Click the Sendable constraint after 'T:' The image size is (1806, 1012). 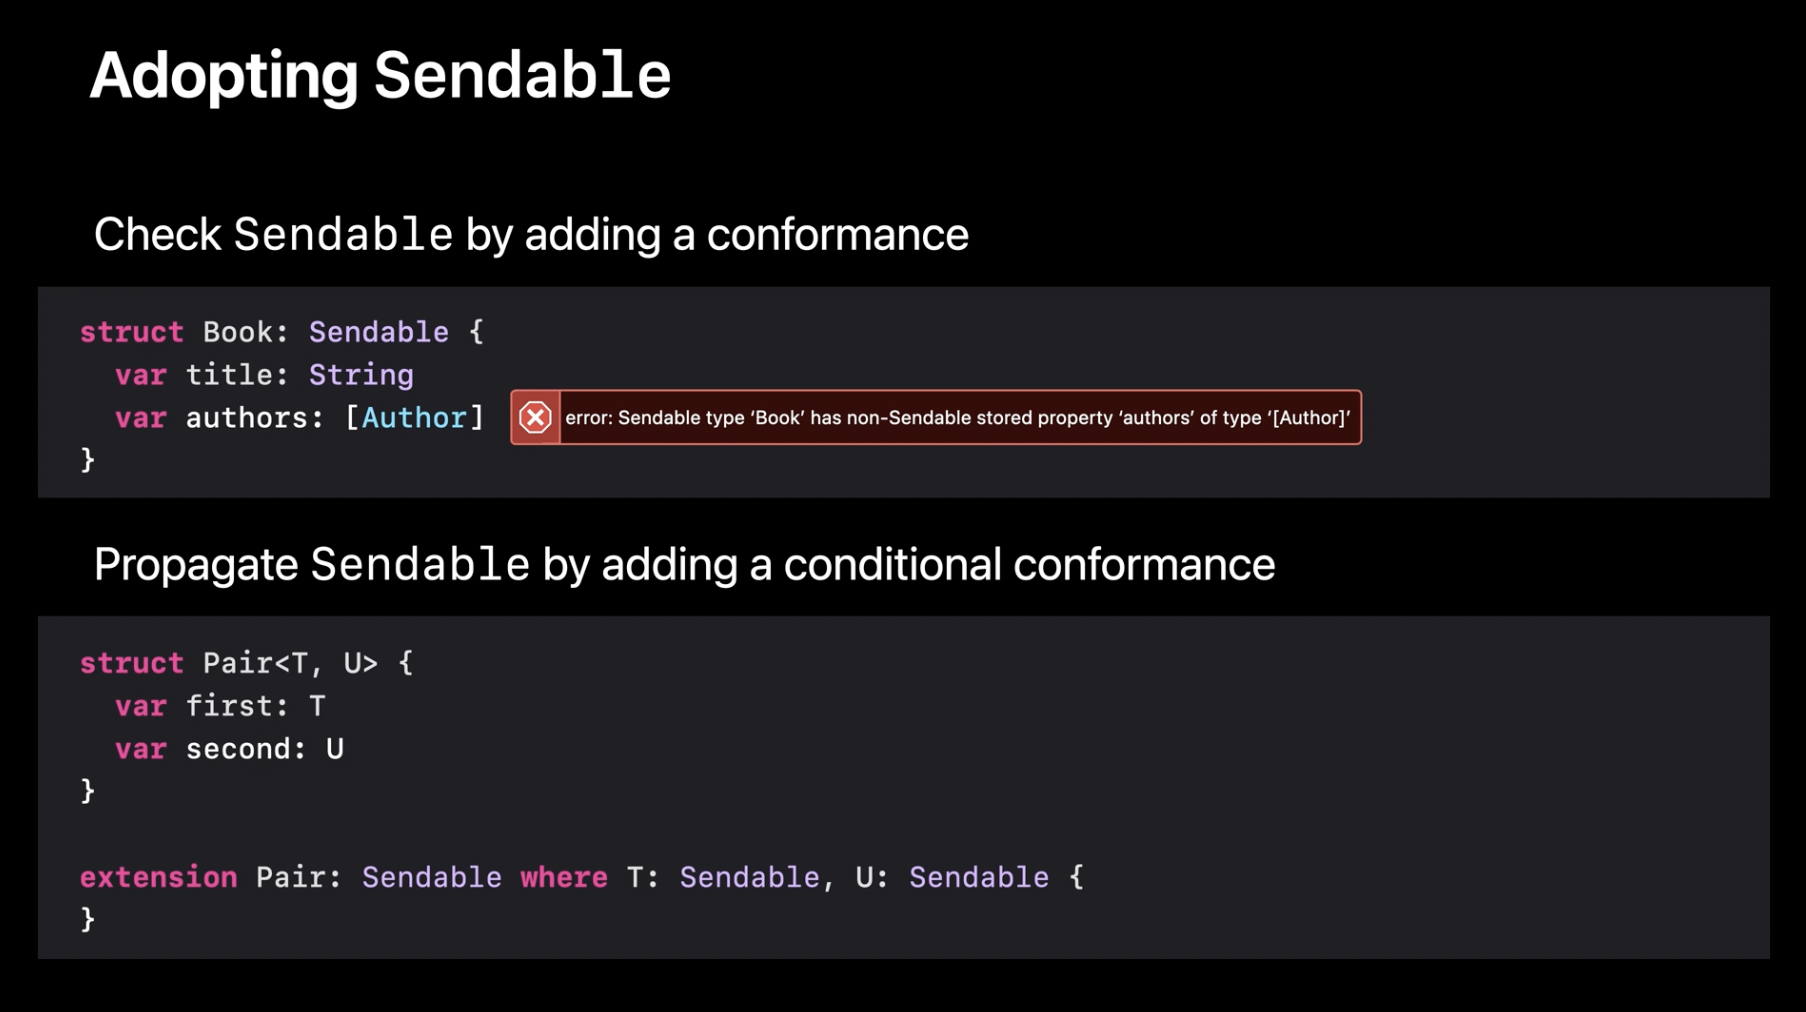click(749, 877)
